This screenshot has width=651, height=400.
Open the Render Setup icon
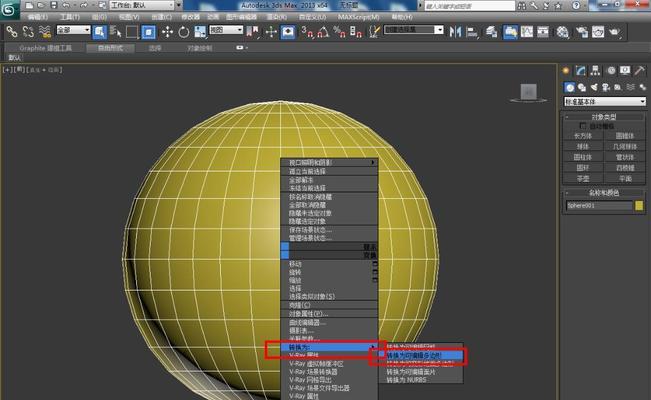[x=582, y=32]
